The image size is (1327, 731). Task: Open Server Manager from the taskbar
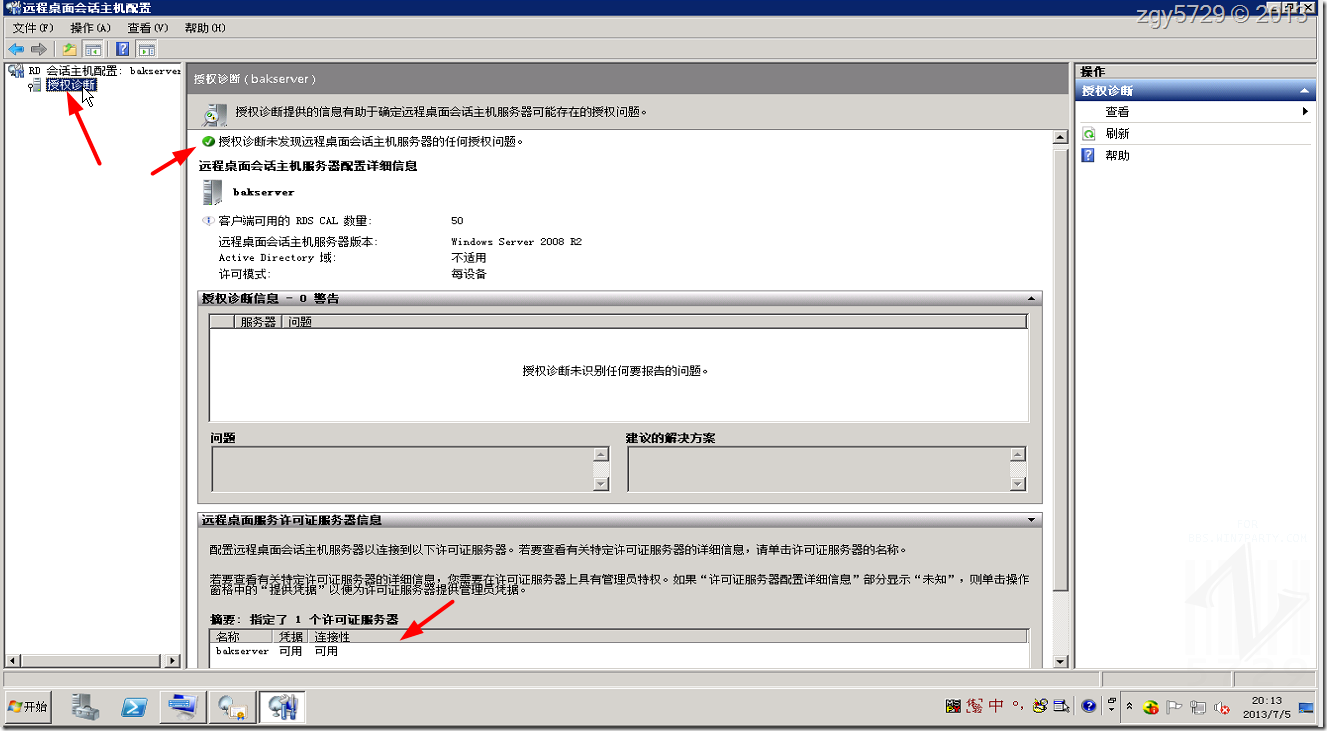pos(85,707)
